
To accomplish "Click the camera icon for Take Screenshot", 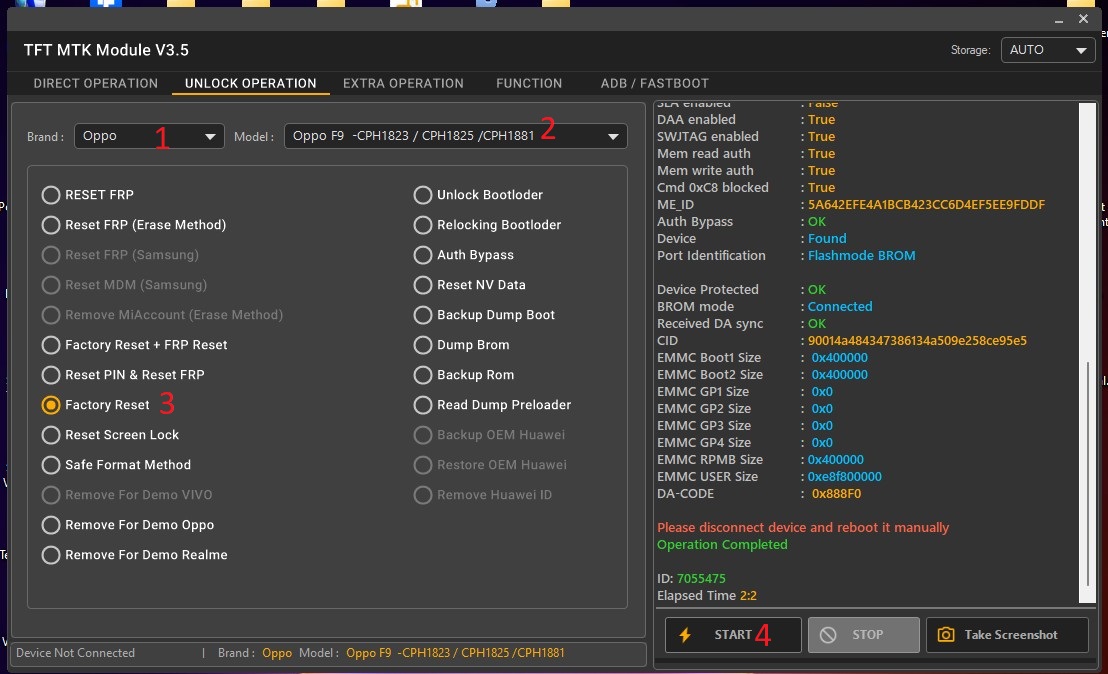I will 945,634.
